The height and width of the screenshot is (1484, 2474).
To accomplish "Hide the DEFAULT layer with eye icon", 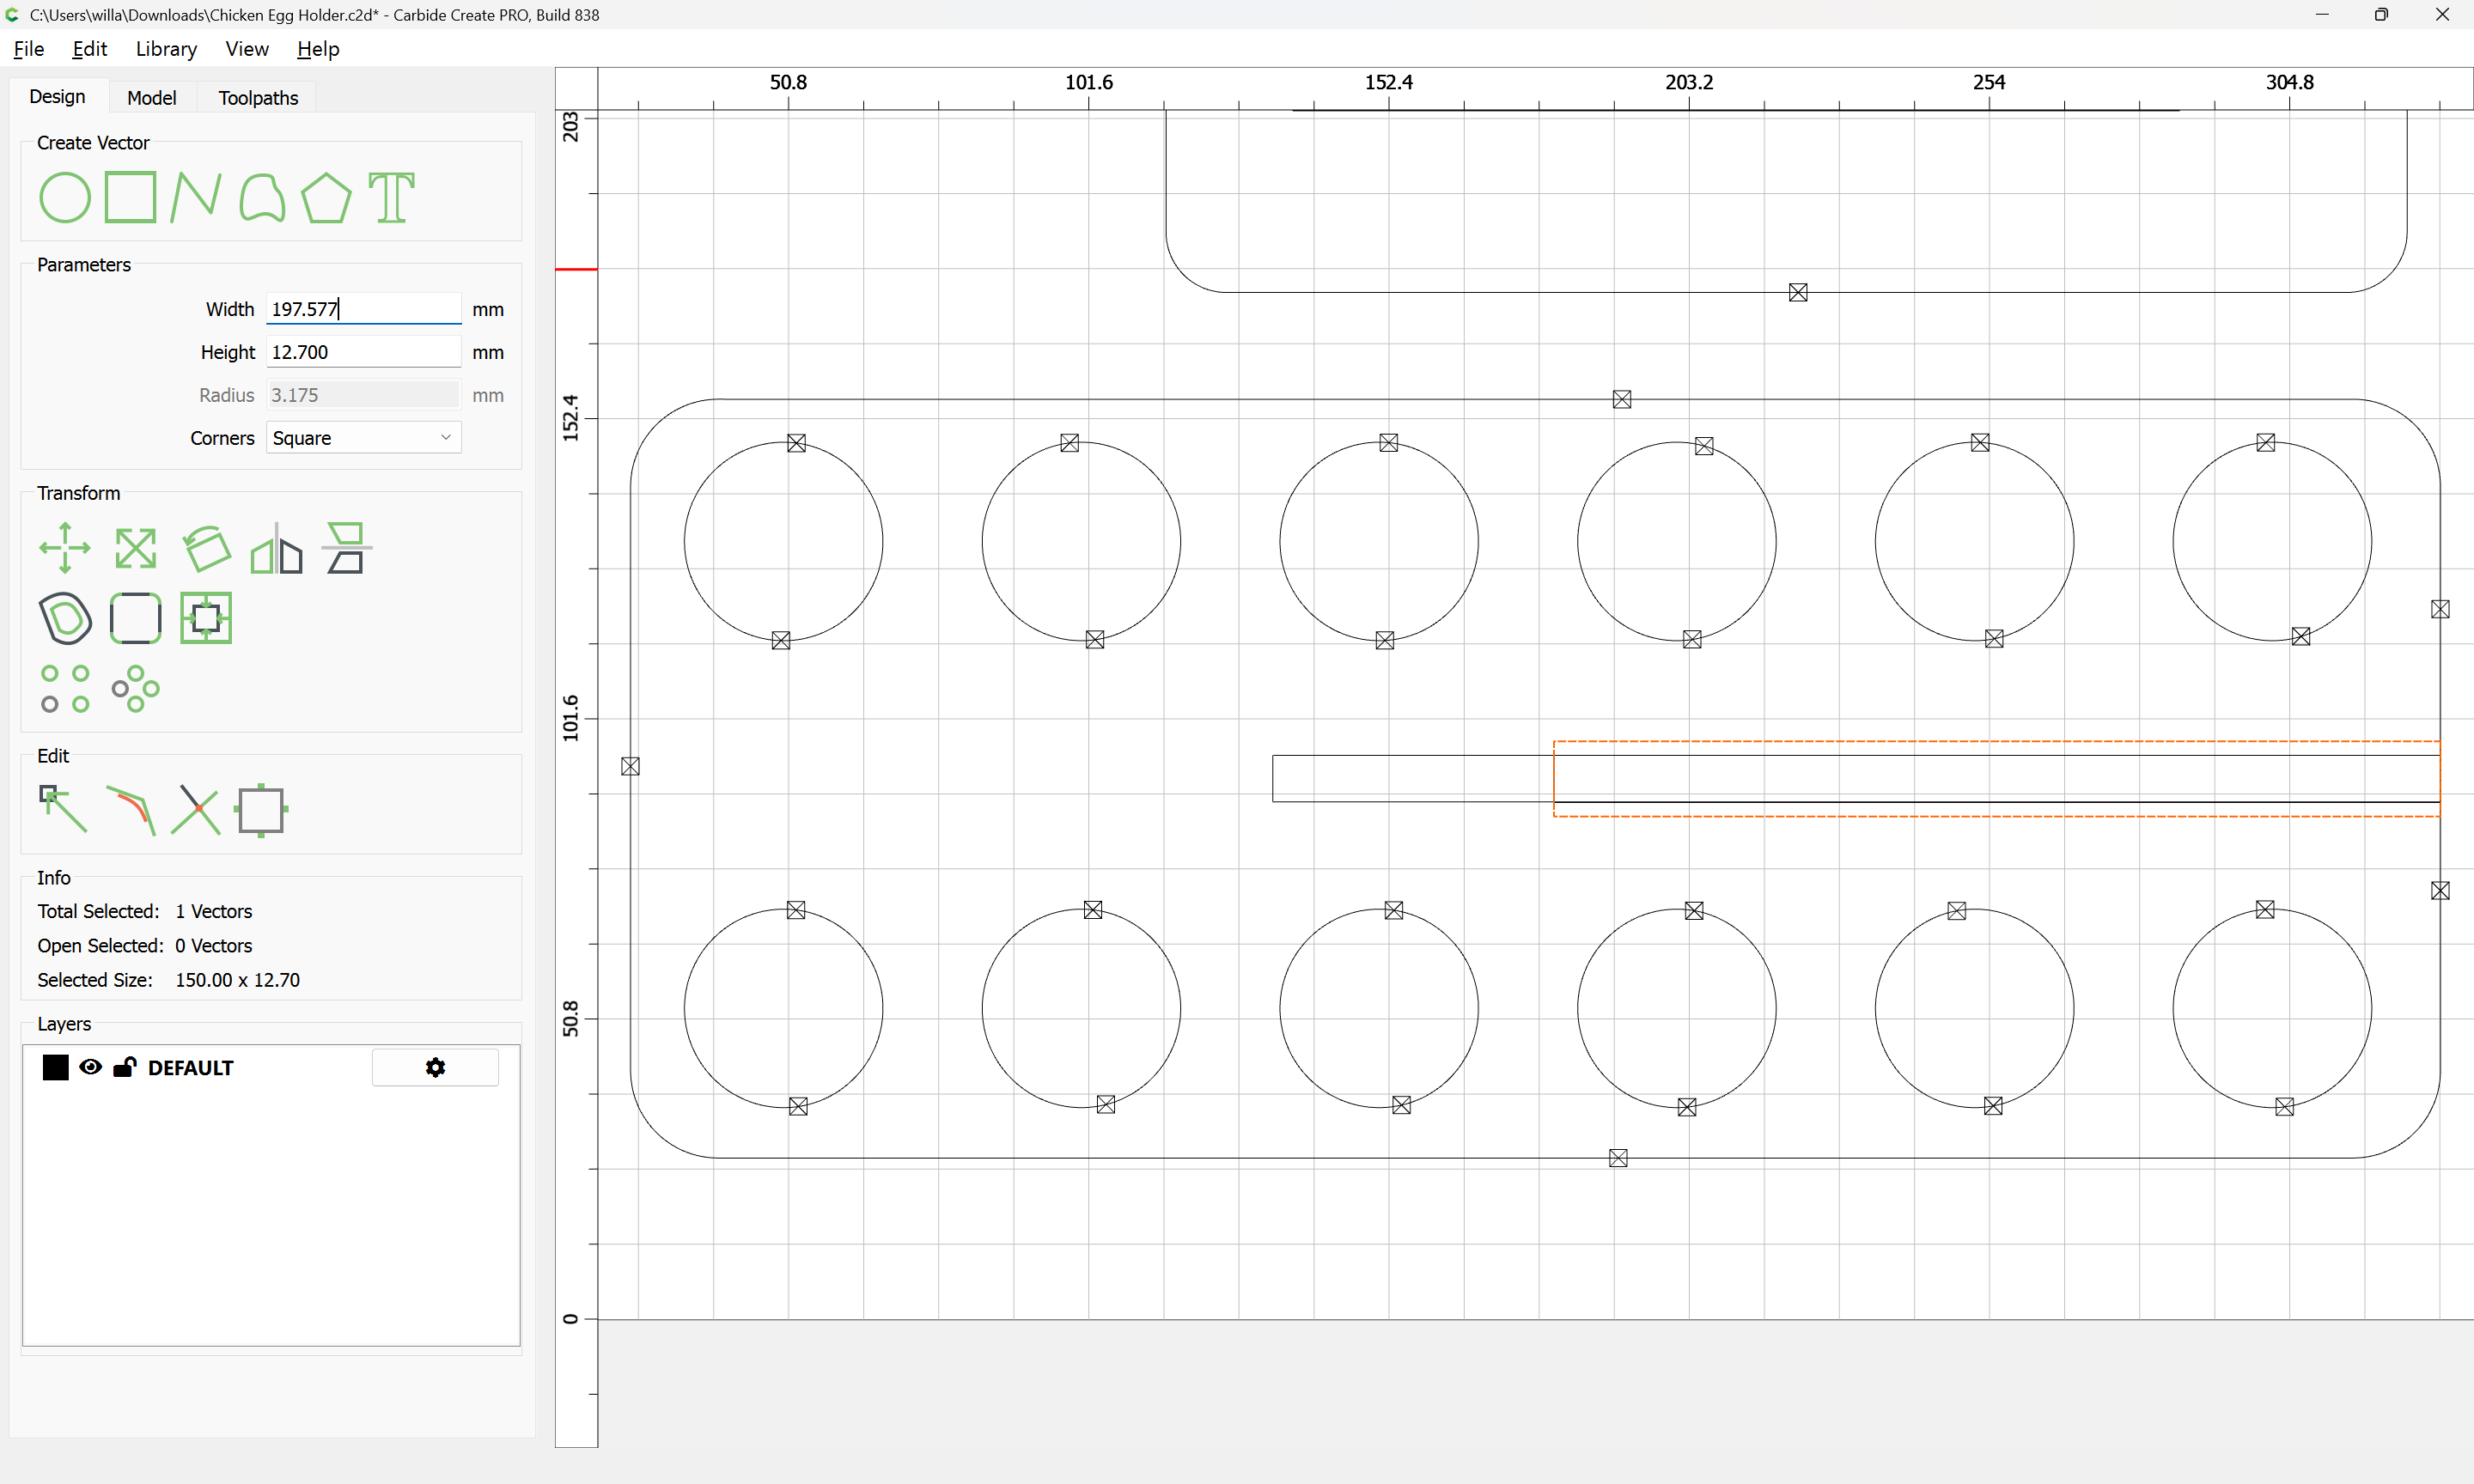I will pyautogui.click(x=90, y=1067).
